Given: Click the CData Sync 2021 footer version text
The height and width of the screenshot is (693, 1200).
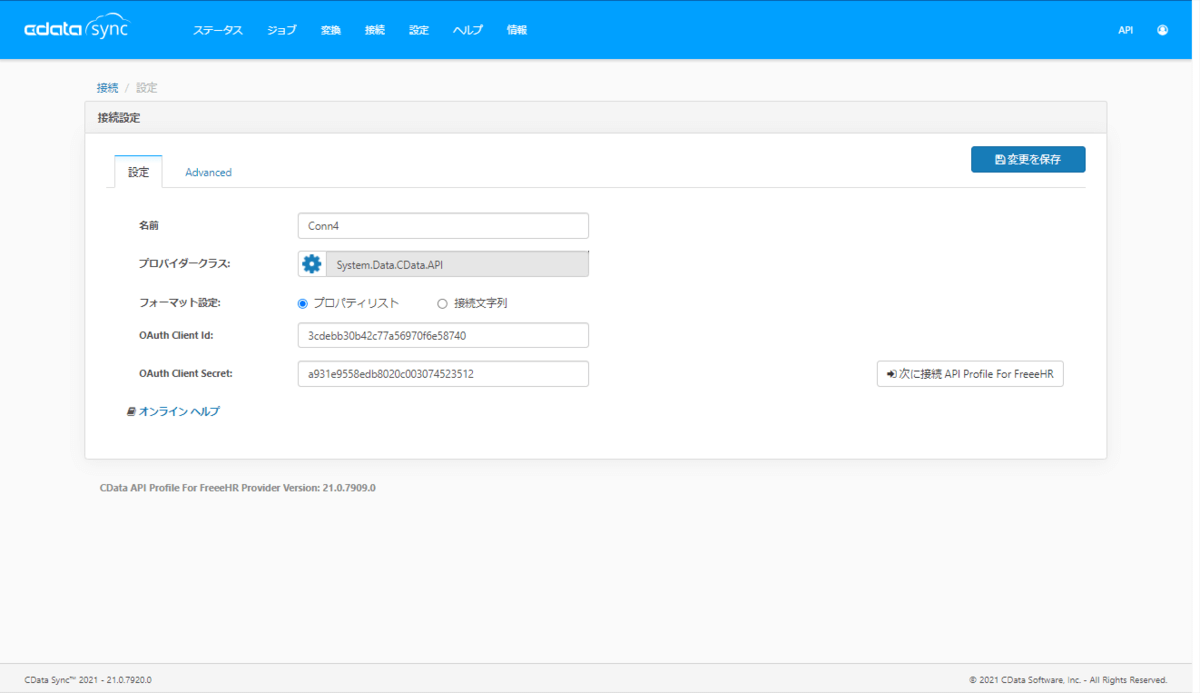Looking at the screenshot, I should click(88, 680).
